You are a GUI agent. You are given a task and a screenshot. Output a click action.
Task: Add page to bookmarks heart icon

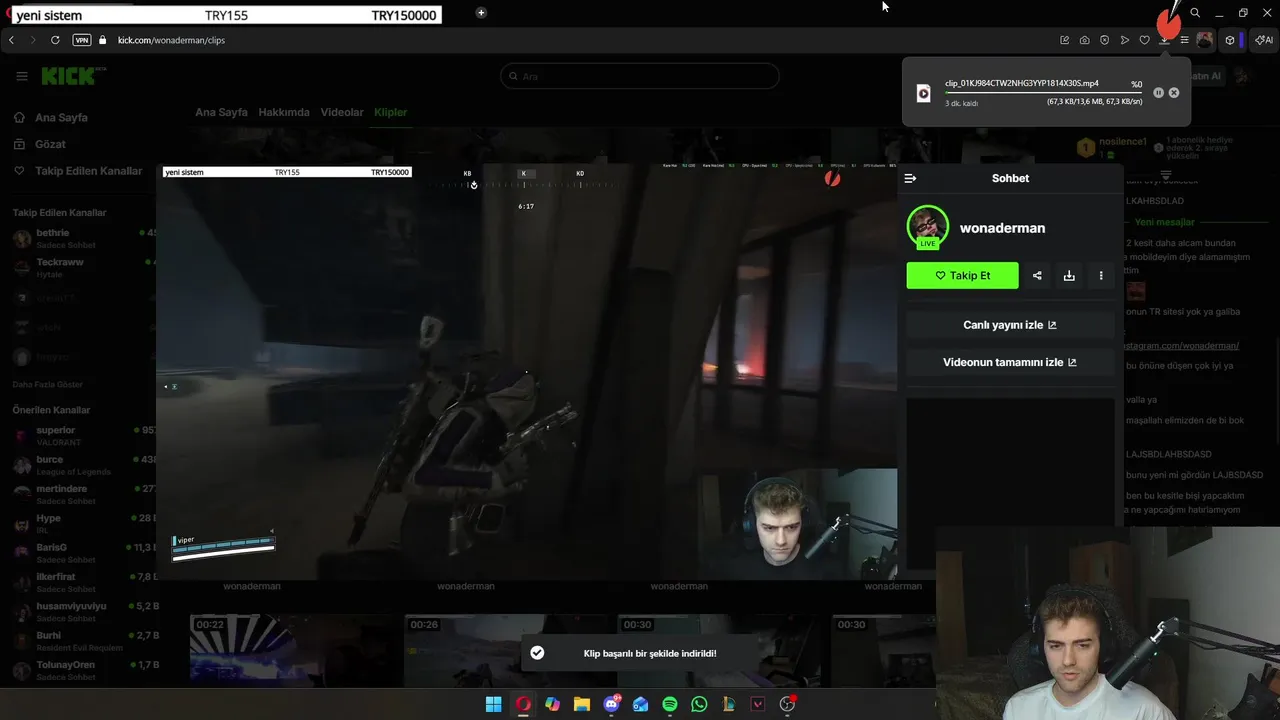pos(1145,40)
